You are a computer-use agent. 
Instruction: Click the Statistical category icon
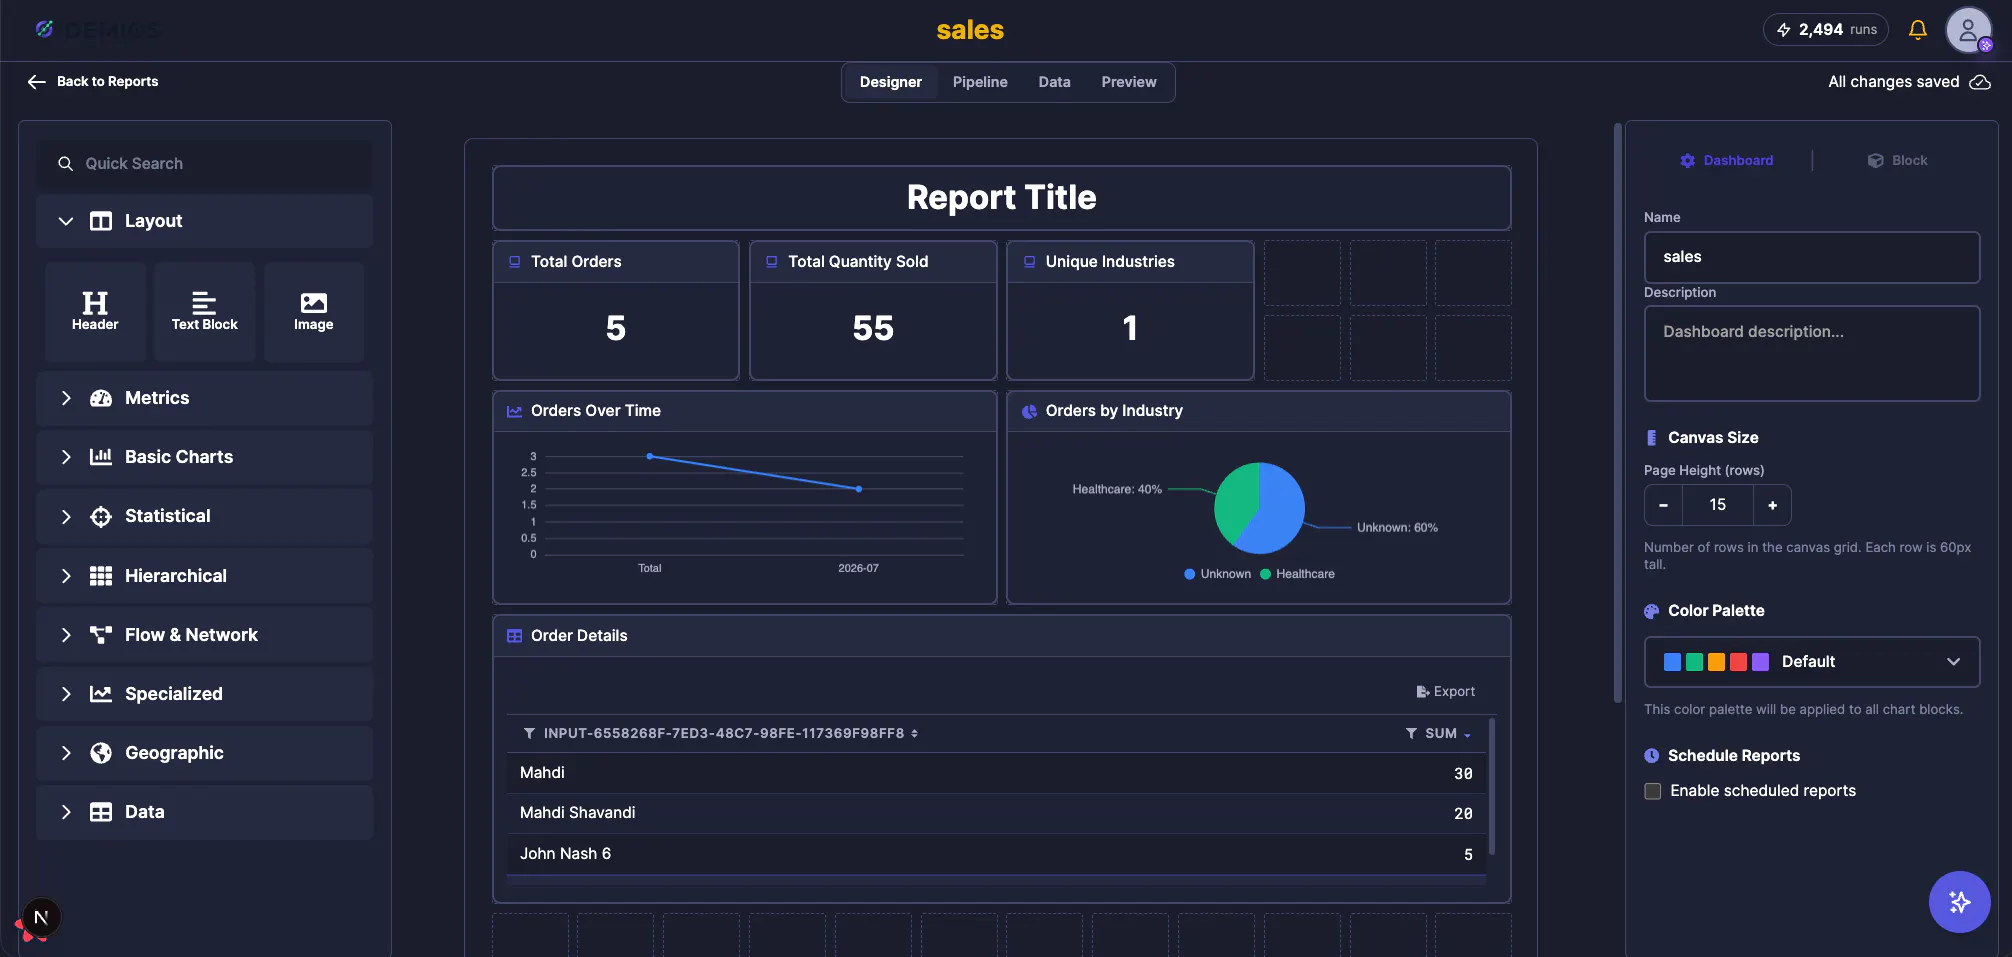point(101,516)
